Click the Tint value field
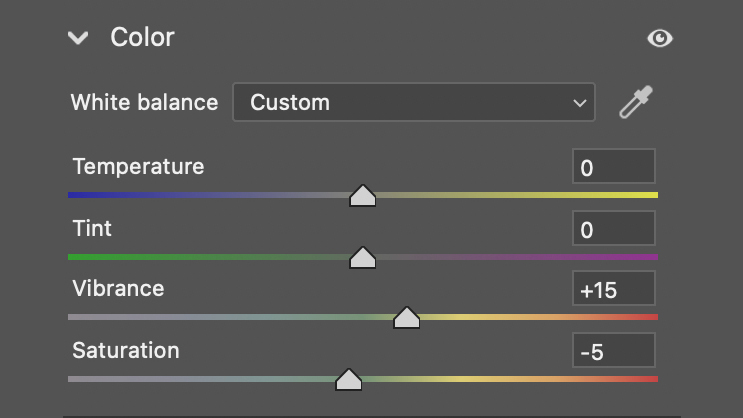 tap(614, 228)
